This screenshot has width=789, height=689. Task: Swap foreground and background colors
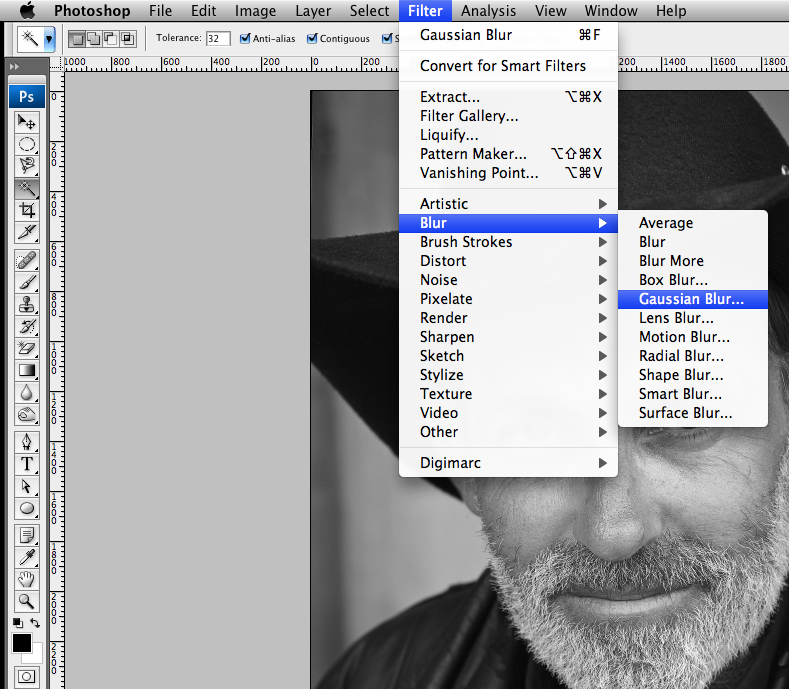coord(35,623)
